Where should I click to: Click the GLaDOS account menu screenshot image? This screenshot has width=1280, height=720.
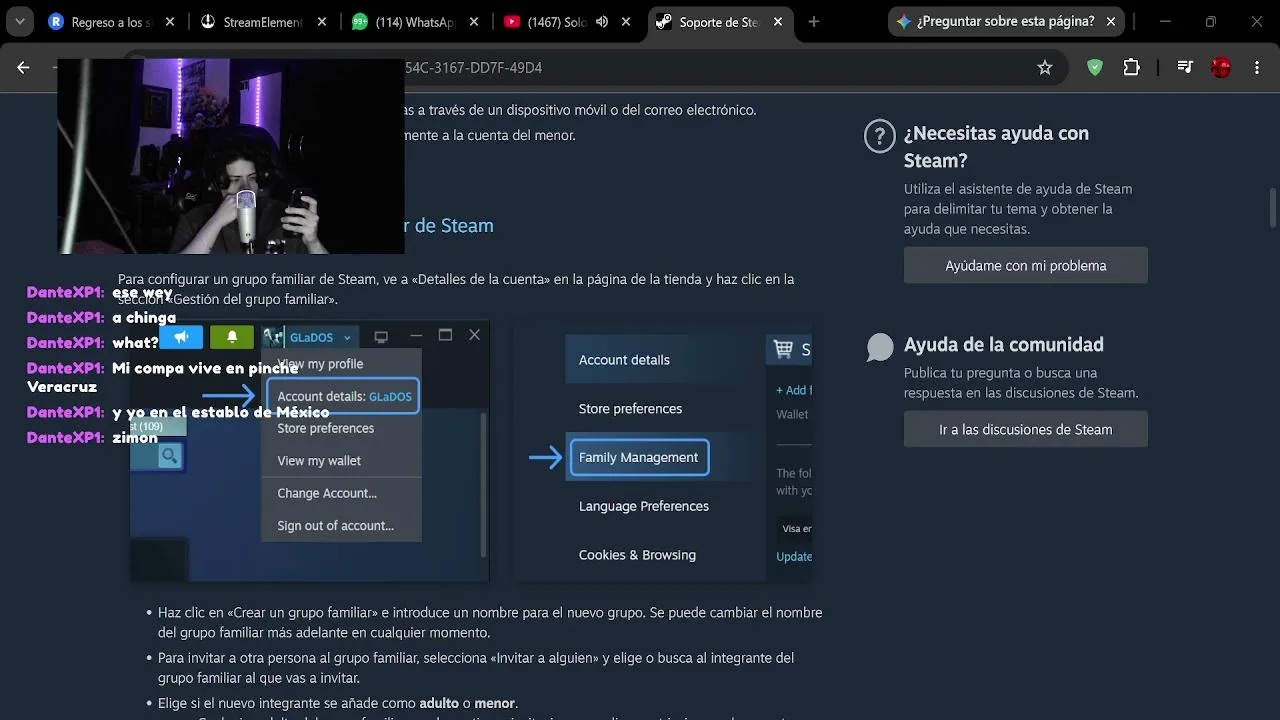310,451
